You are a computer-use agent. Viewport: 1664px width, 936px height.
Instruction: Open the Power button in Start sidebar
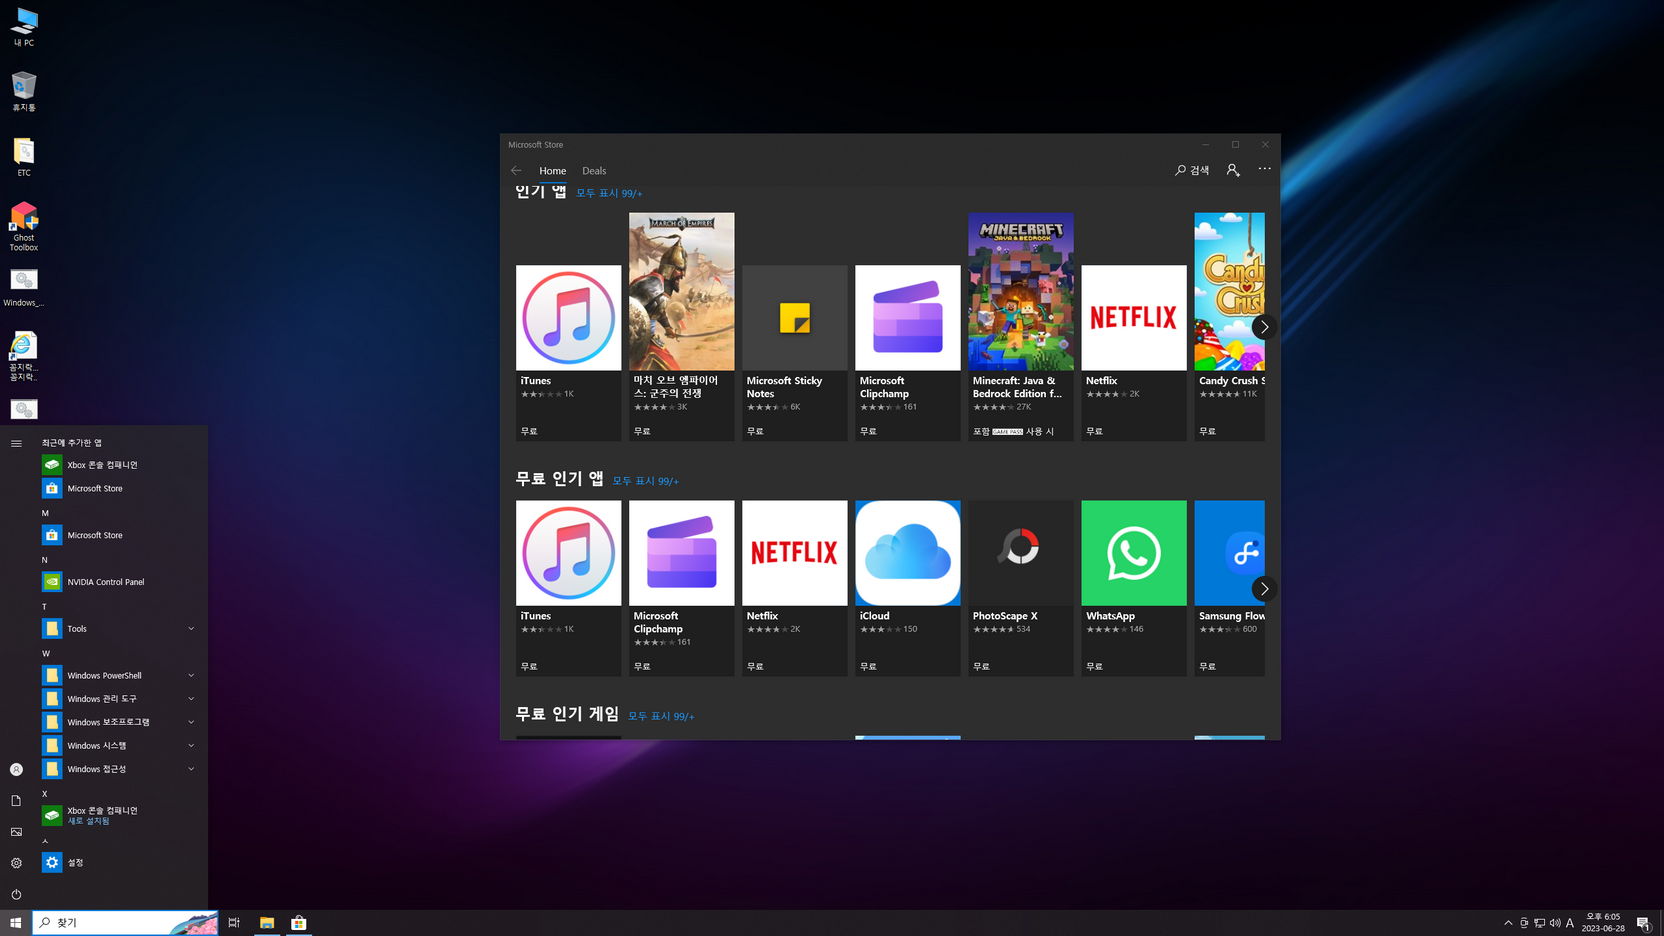point(16,895)
